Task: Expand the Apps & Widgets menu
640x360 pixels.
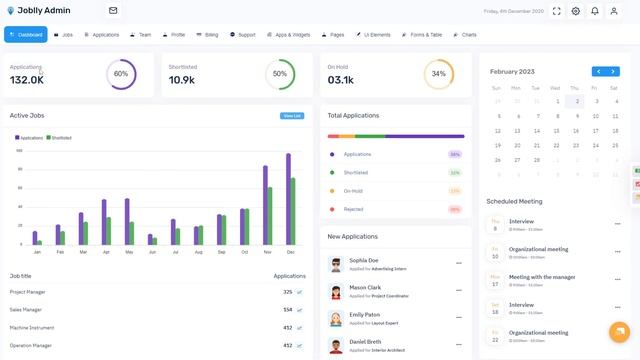Action: (x=289, y=35)
